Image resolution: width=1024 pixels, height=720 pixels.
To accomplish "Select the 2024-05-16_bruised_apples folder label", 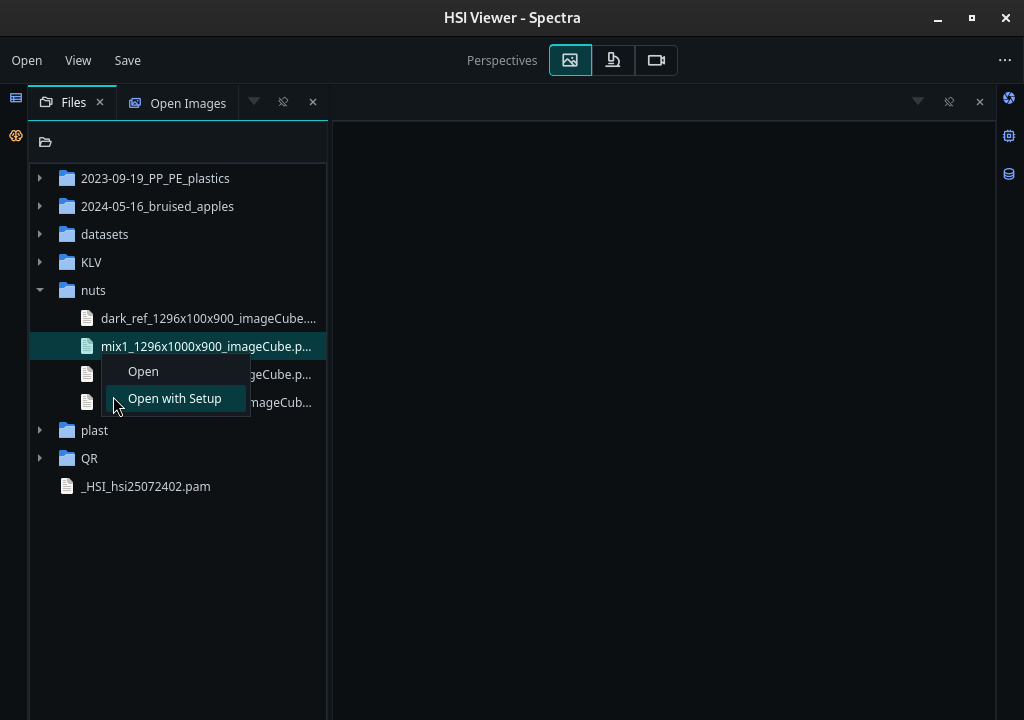I will 157,206.
